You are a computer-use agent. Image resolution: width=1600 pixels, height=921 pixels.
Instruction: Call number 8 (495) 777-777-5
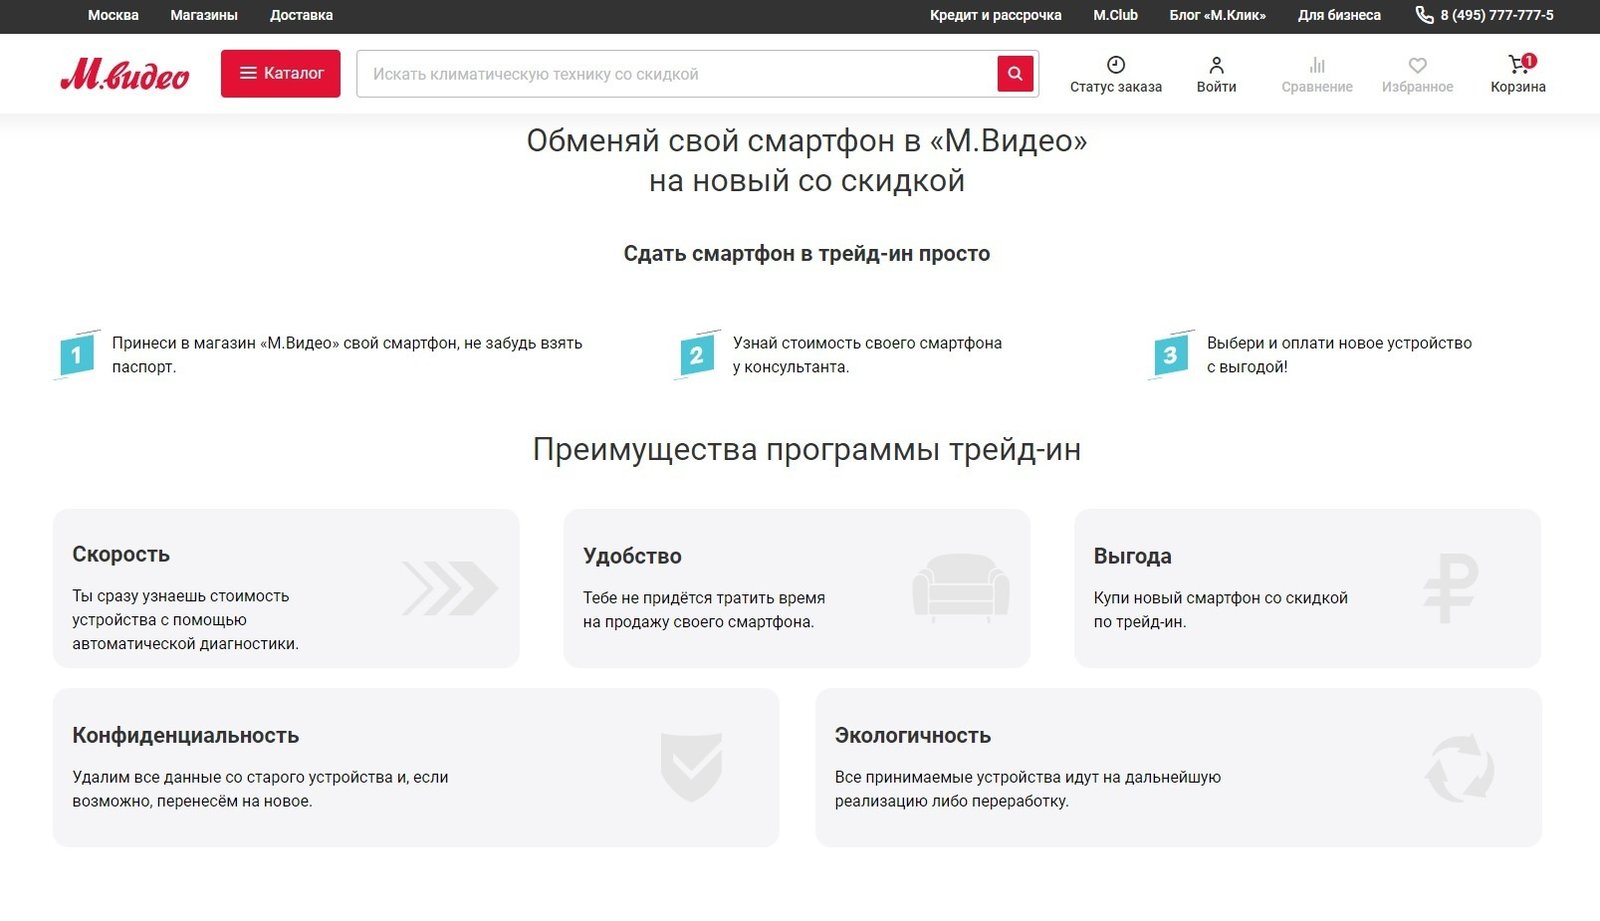click(1497, 15)
